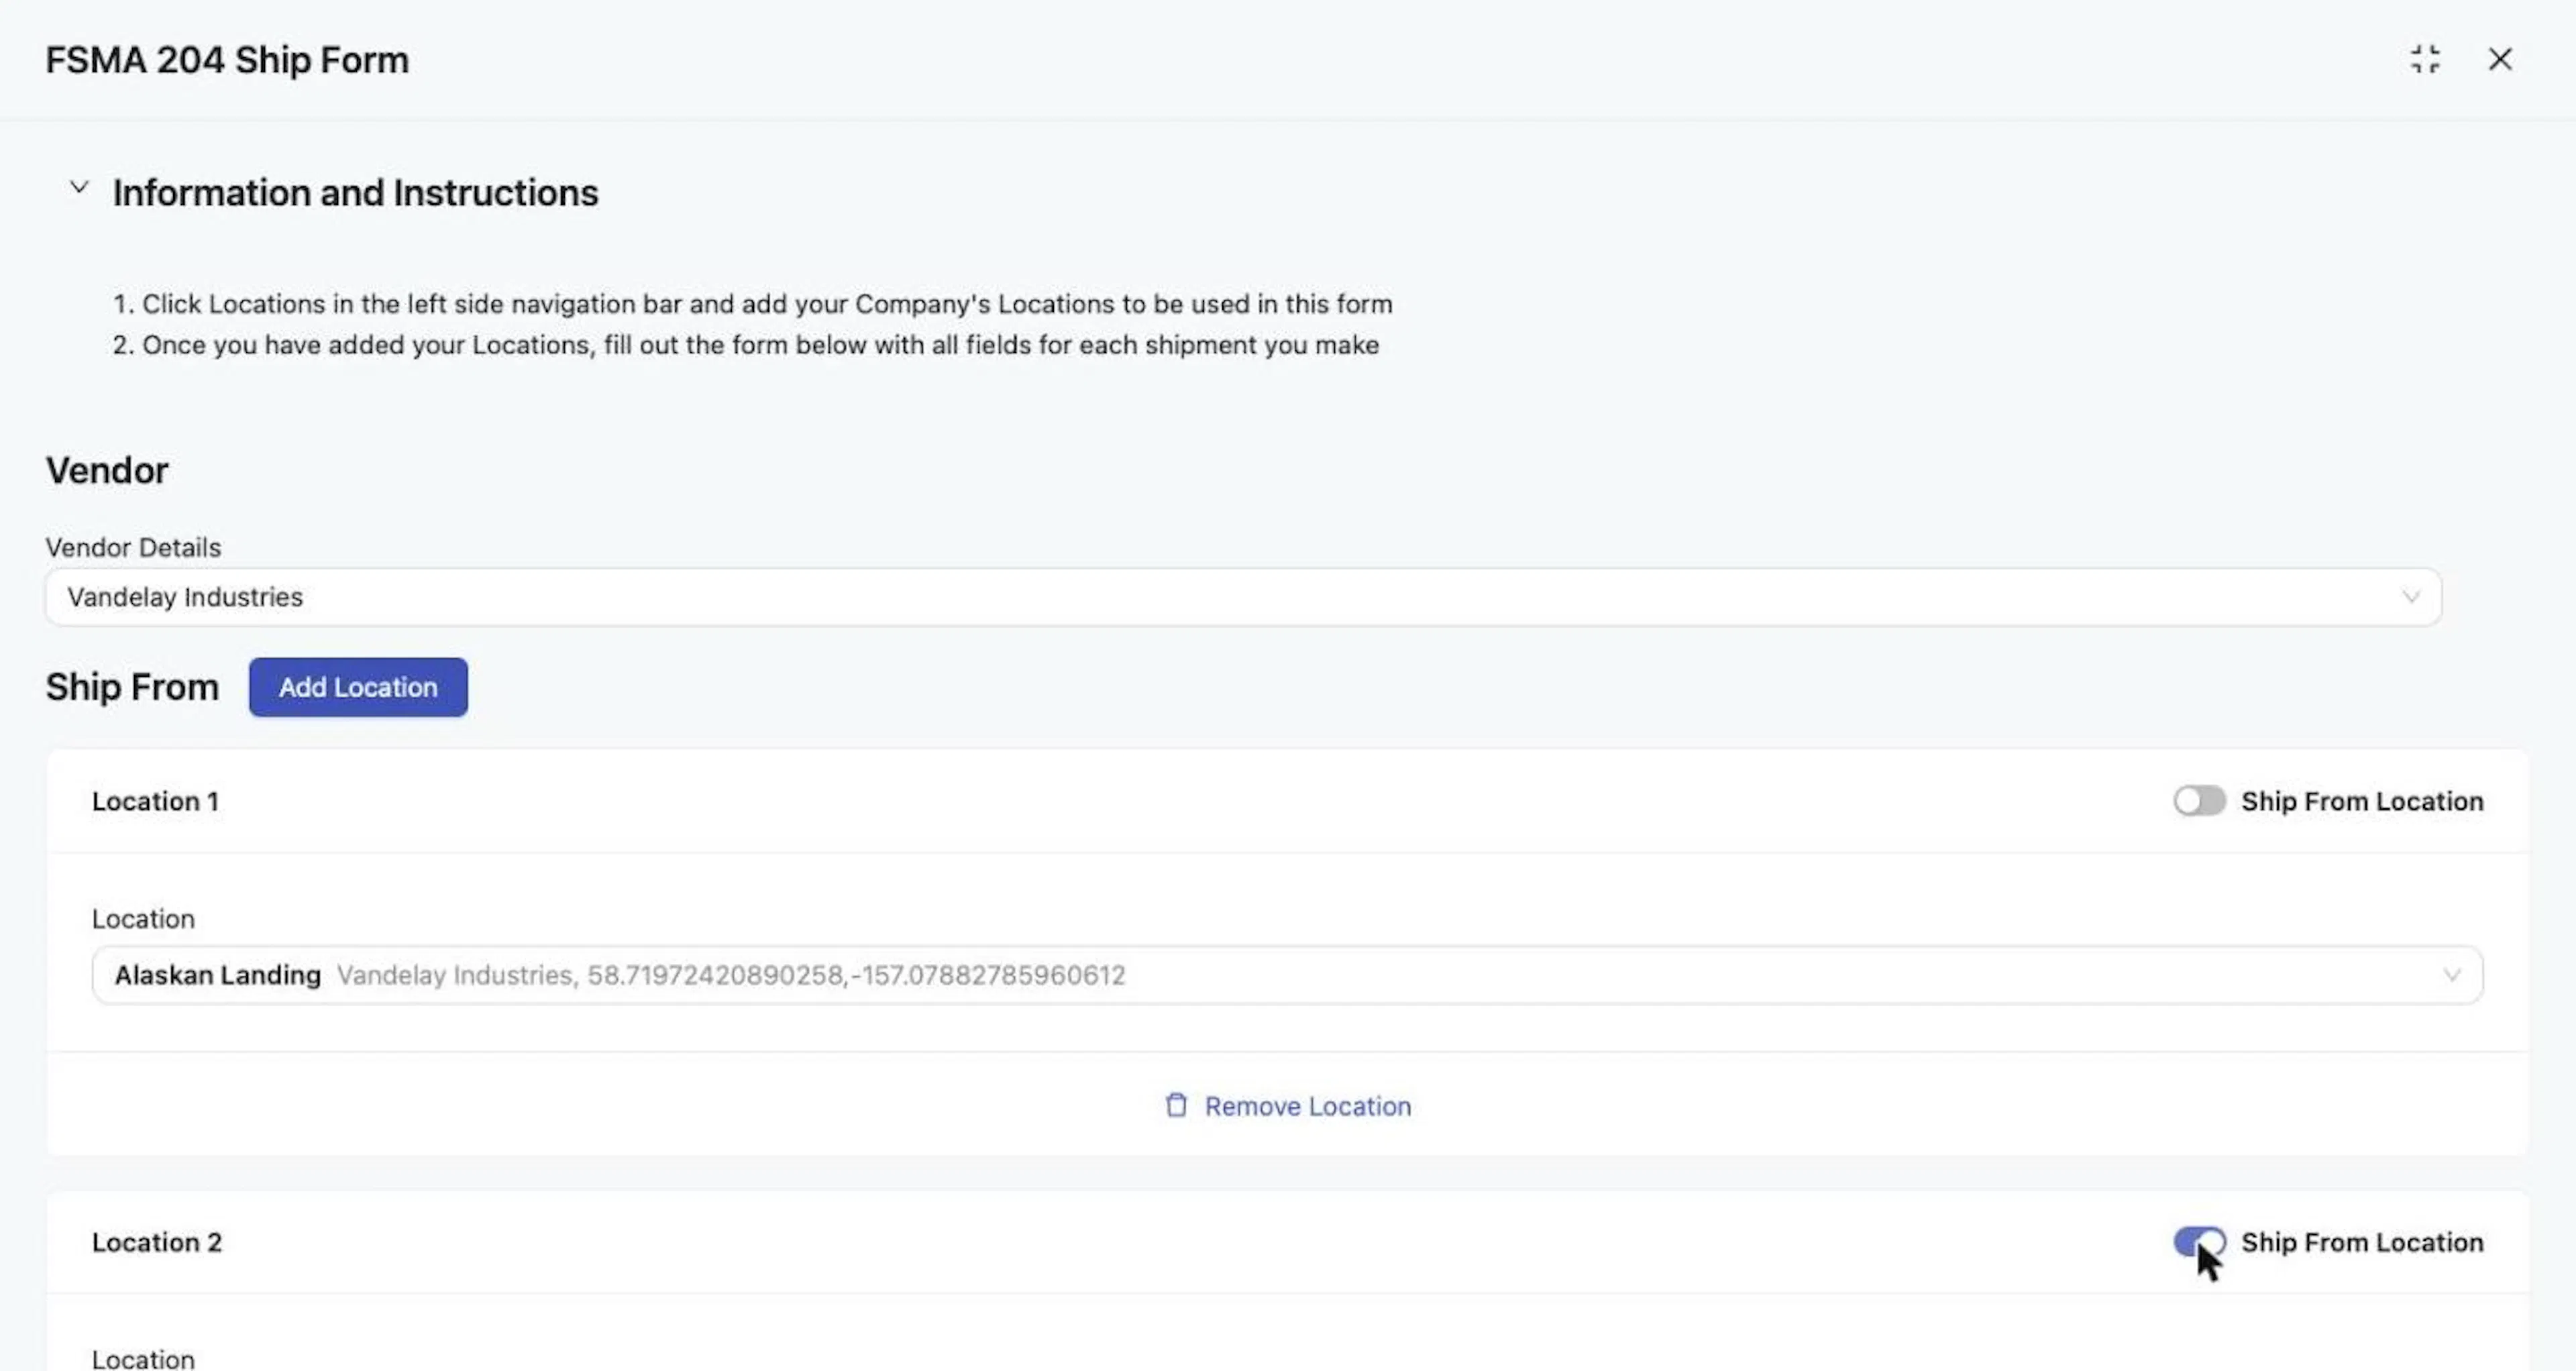Open the Alaskan Landing location dropdown
Viewport: 2576px width, 1371px height.
coord(1287,975)
